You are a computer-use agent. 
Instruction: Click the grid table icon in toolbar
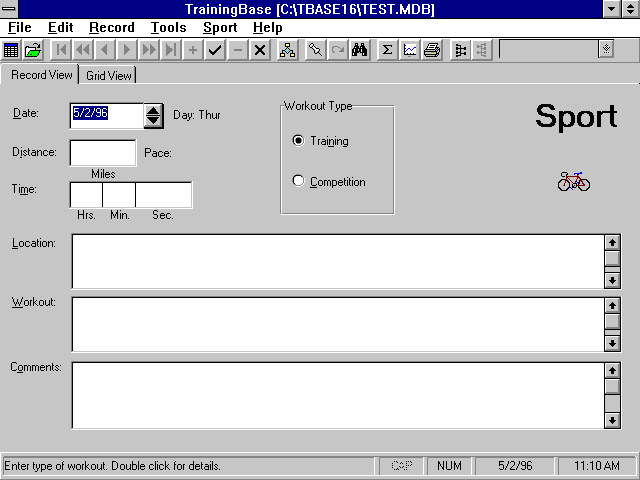(x=11, y=50)
